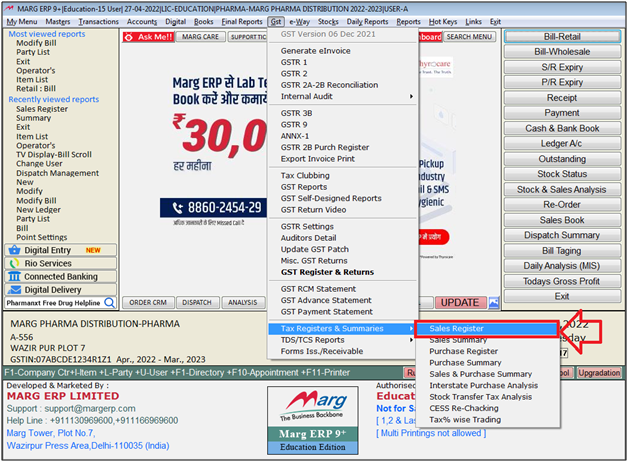The width and height of the screenshot is (629, 462).
Task: Open GST Register & Returns
Action: 327,272
